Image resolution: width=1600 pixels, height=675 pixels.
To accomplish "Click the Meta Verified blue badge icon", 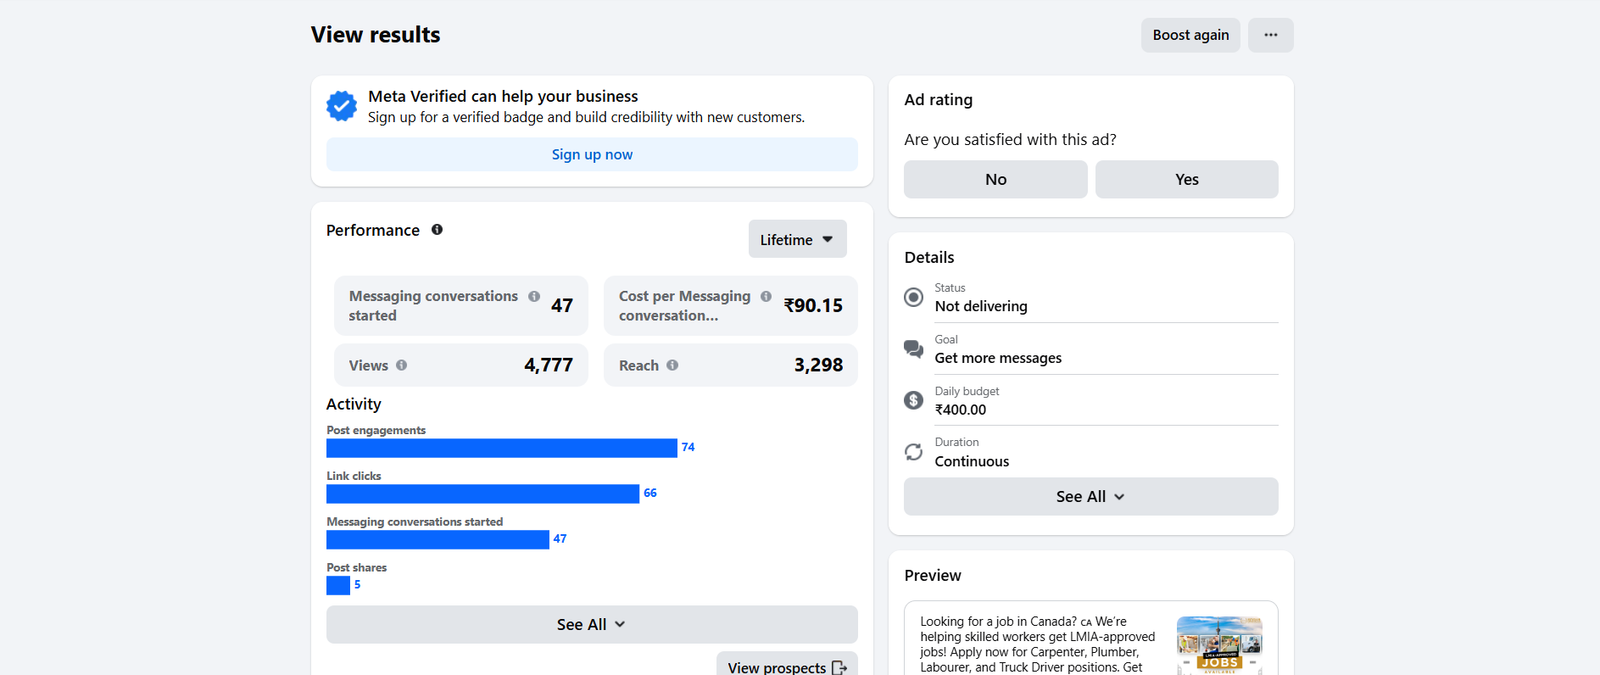I will [341, 106].
